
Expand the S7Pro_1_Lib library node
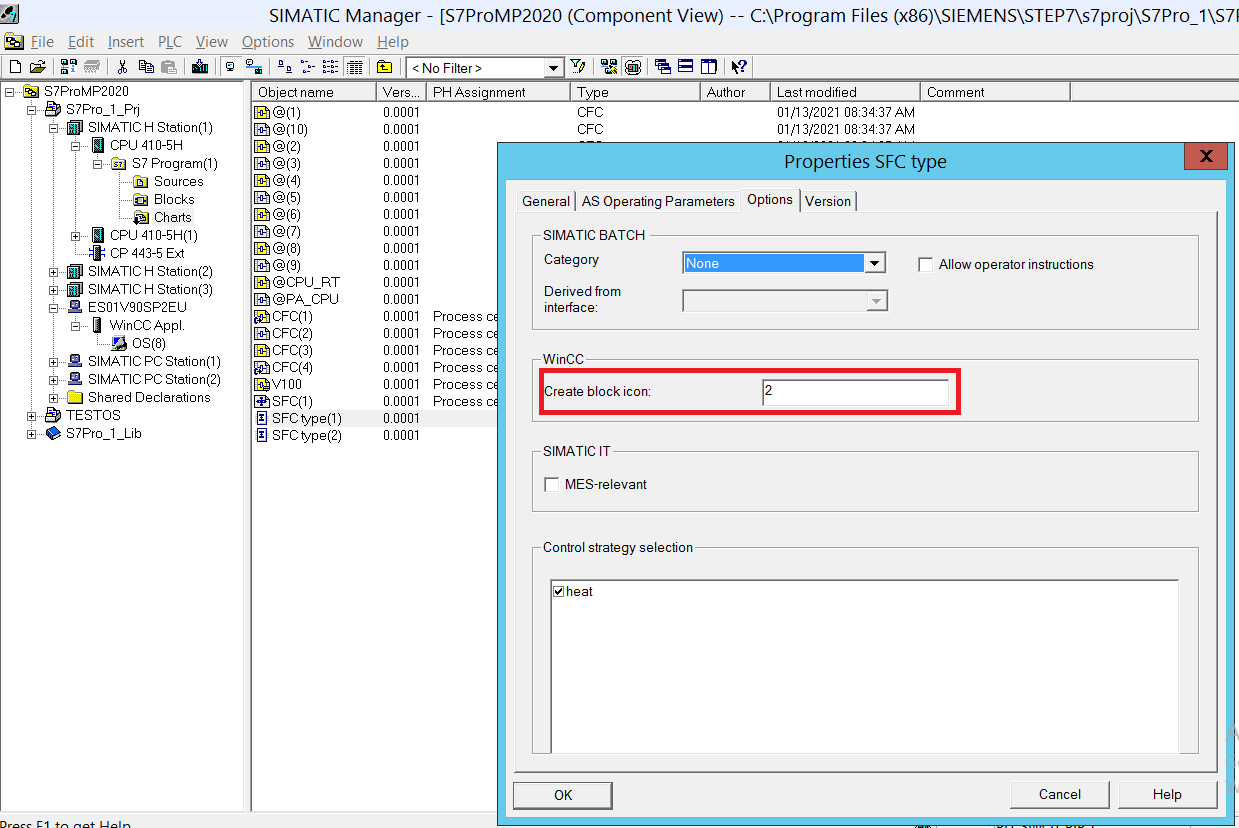click(x=31, y=434)
